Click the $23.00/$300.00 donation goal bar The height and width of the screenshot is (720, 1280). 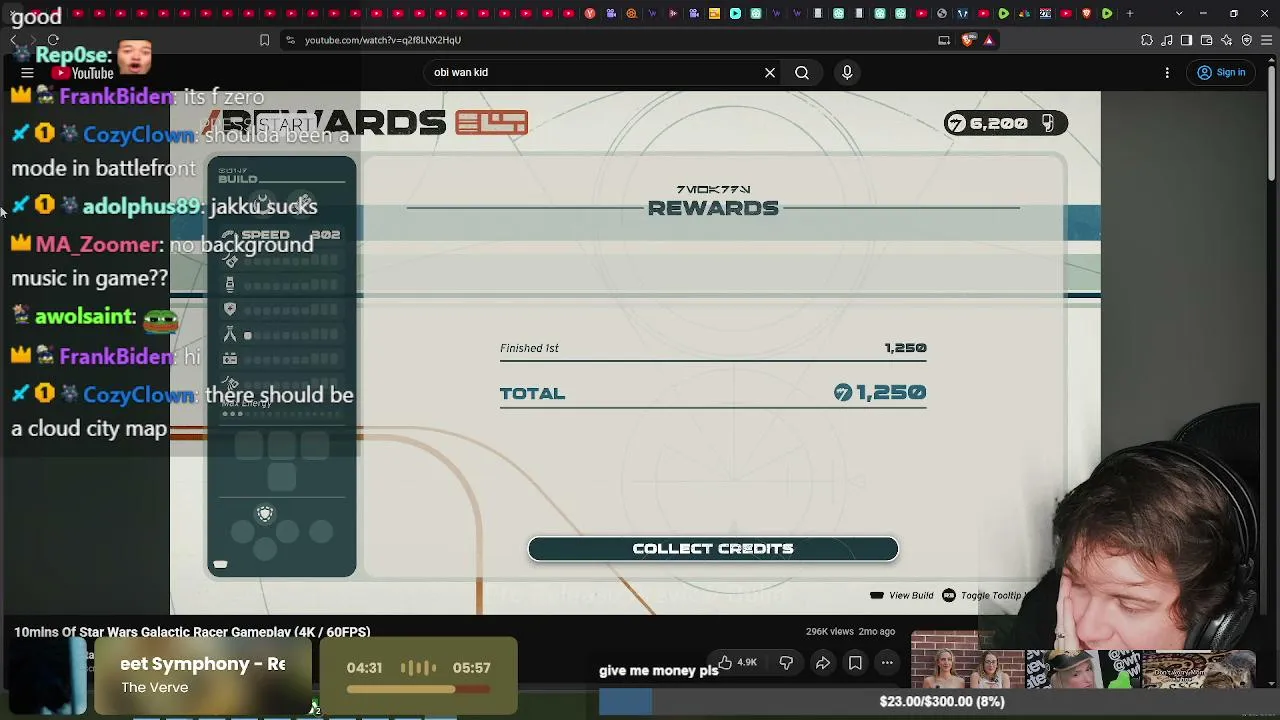tap(940, 702)
